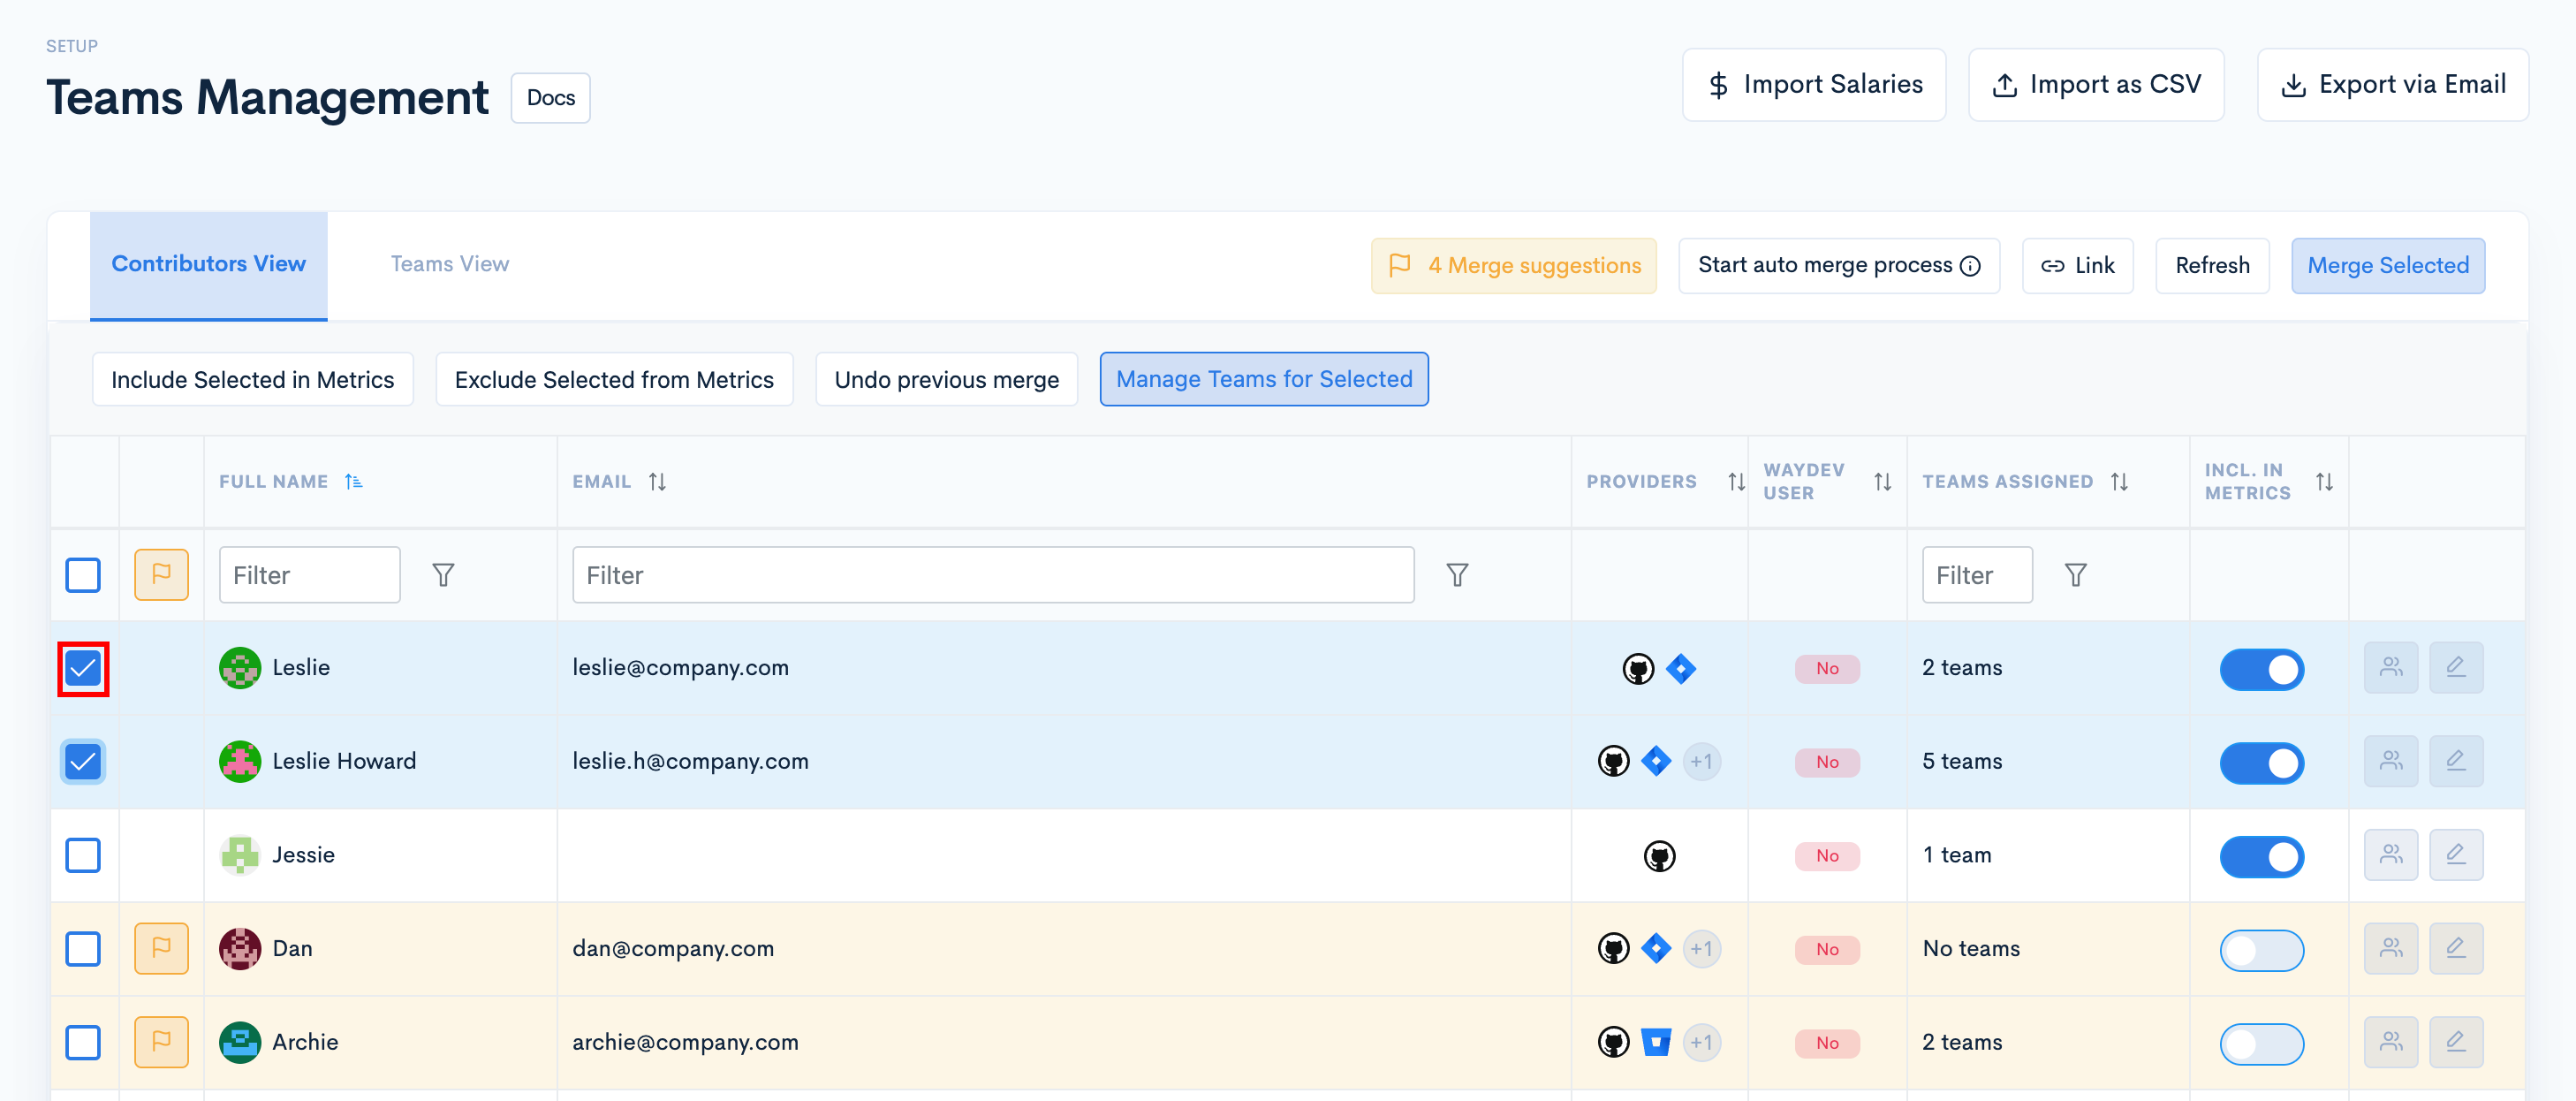Click GitHub provider icon in Leslie's row
Screen dimensions: 2576x1101
(1638, 669)
